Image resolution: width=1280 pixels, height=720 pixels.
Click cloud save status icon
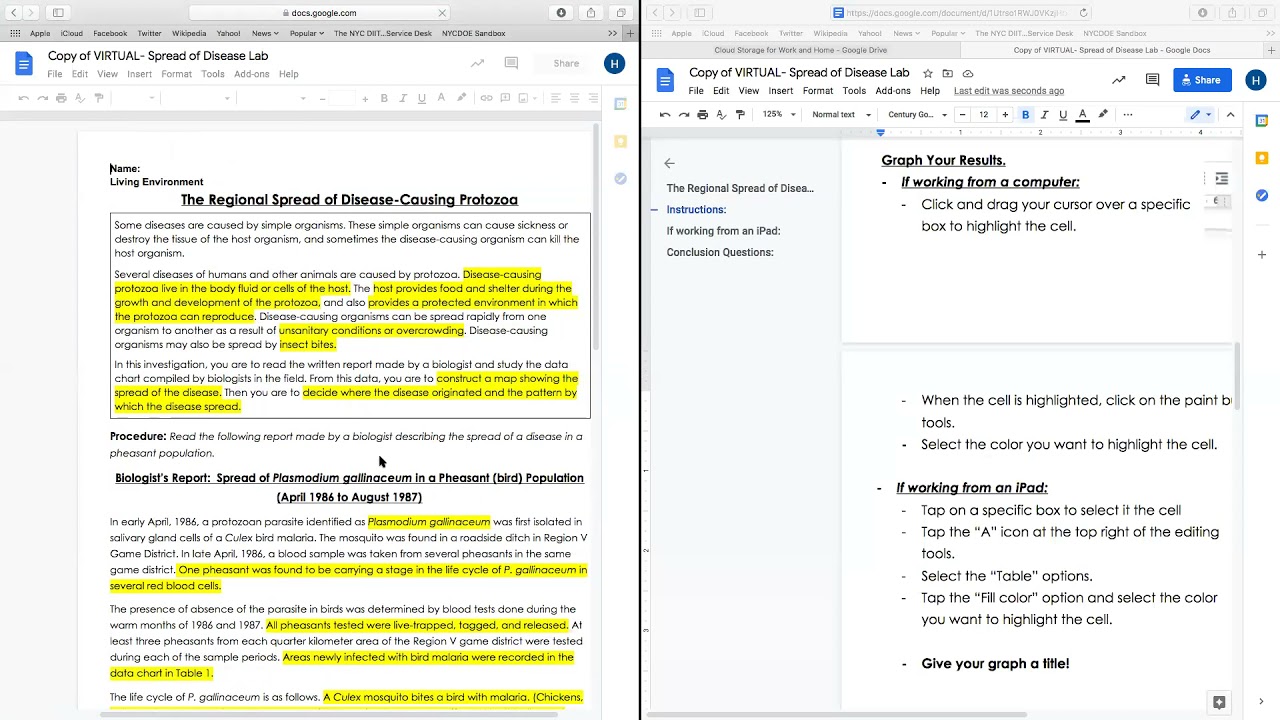(967, 73)
